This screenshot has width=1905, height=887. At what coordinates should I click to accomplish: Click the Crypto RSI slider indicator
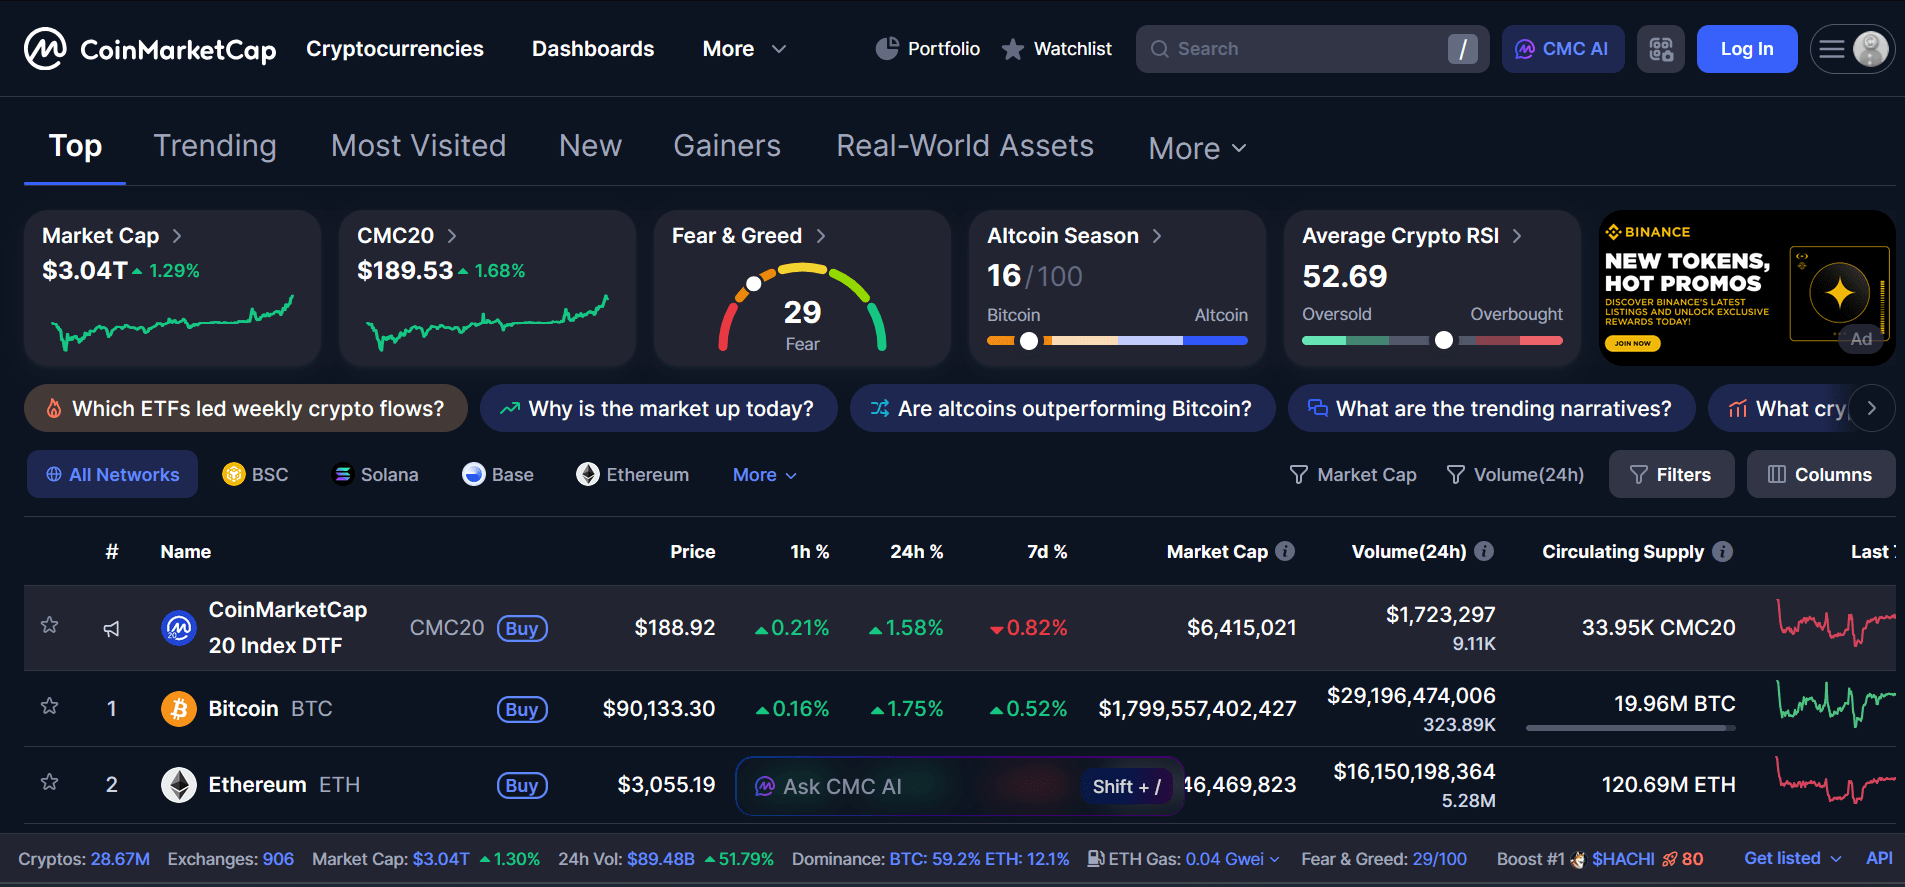point(1443,340)
